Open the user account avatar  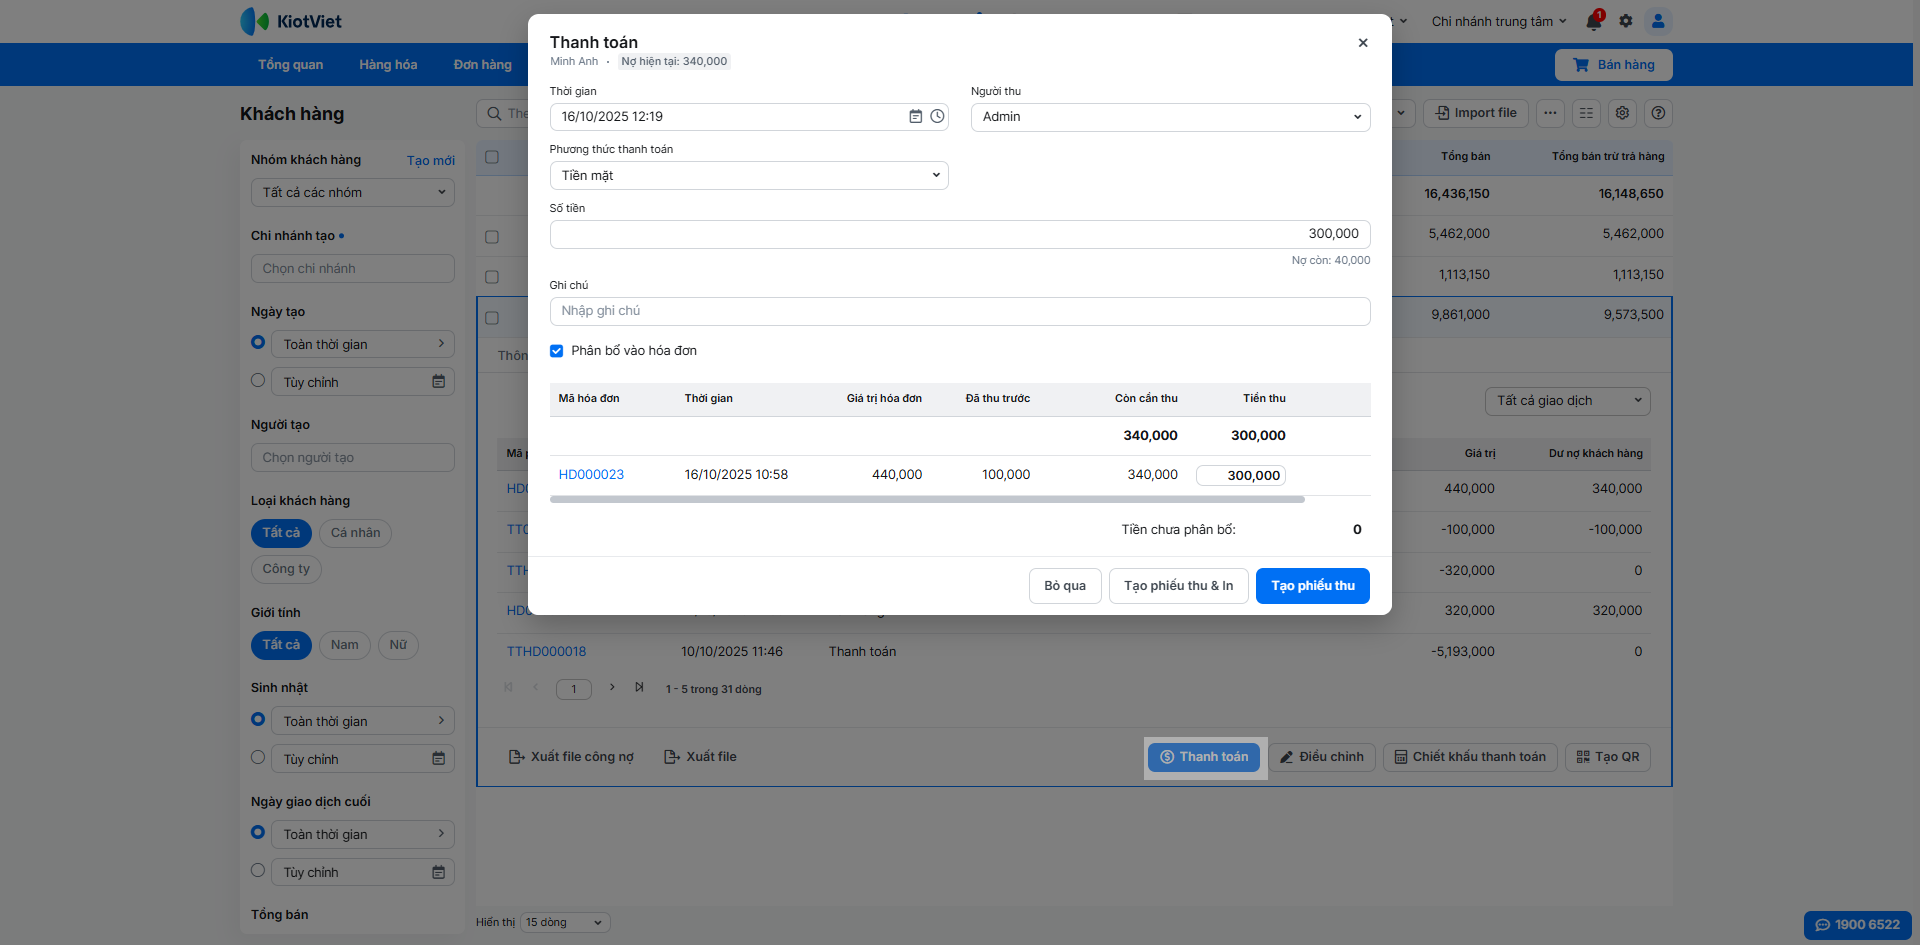(x=1658, y=21)
